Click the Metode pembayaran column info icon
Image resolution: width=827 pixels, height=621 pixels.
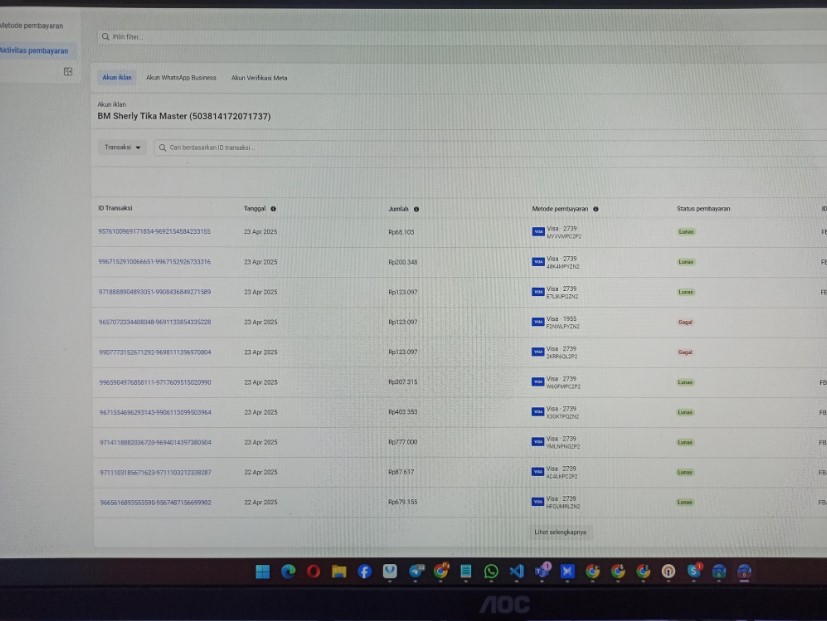coord(595,209)
